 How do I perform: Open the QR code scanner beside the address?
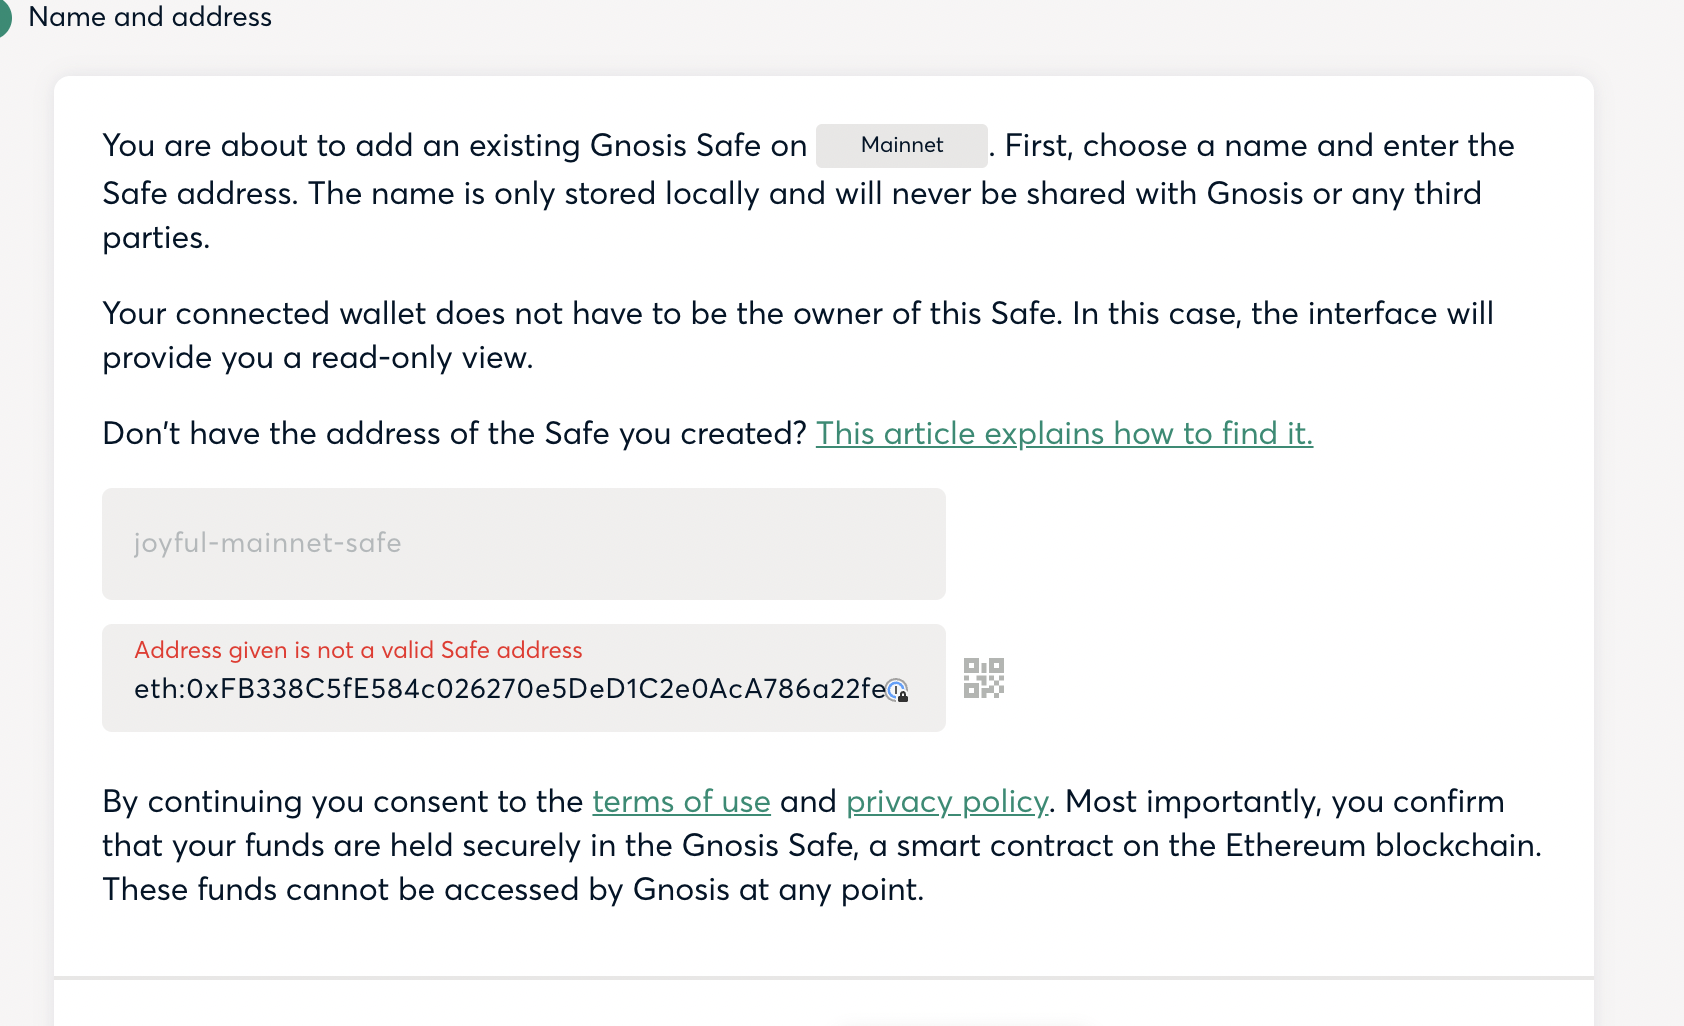click(983, 677)
